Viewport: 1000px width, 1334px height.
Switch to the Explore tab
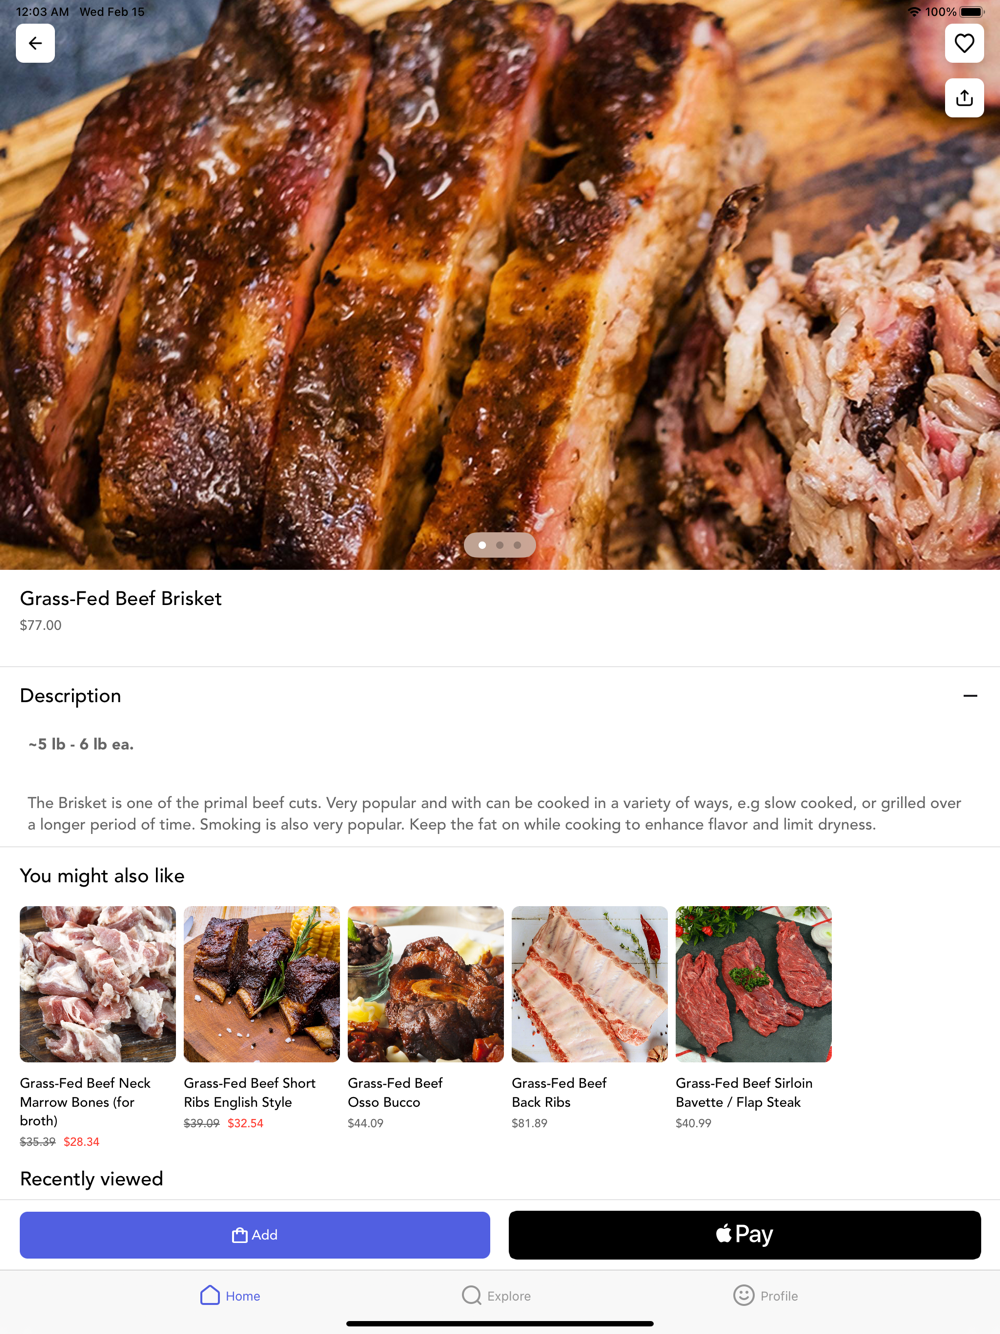[x=496, y=1295]
